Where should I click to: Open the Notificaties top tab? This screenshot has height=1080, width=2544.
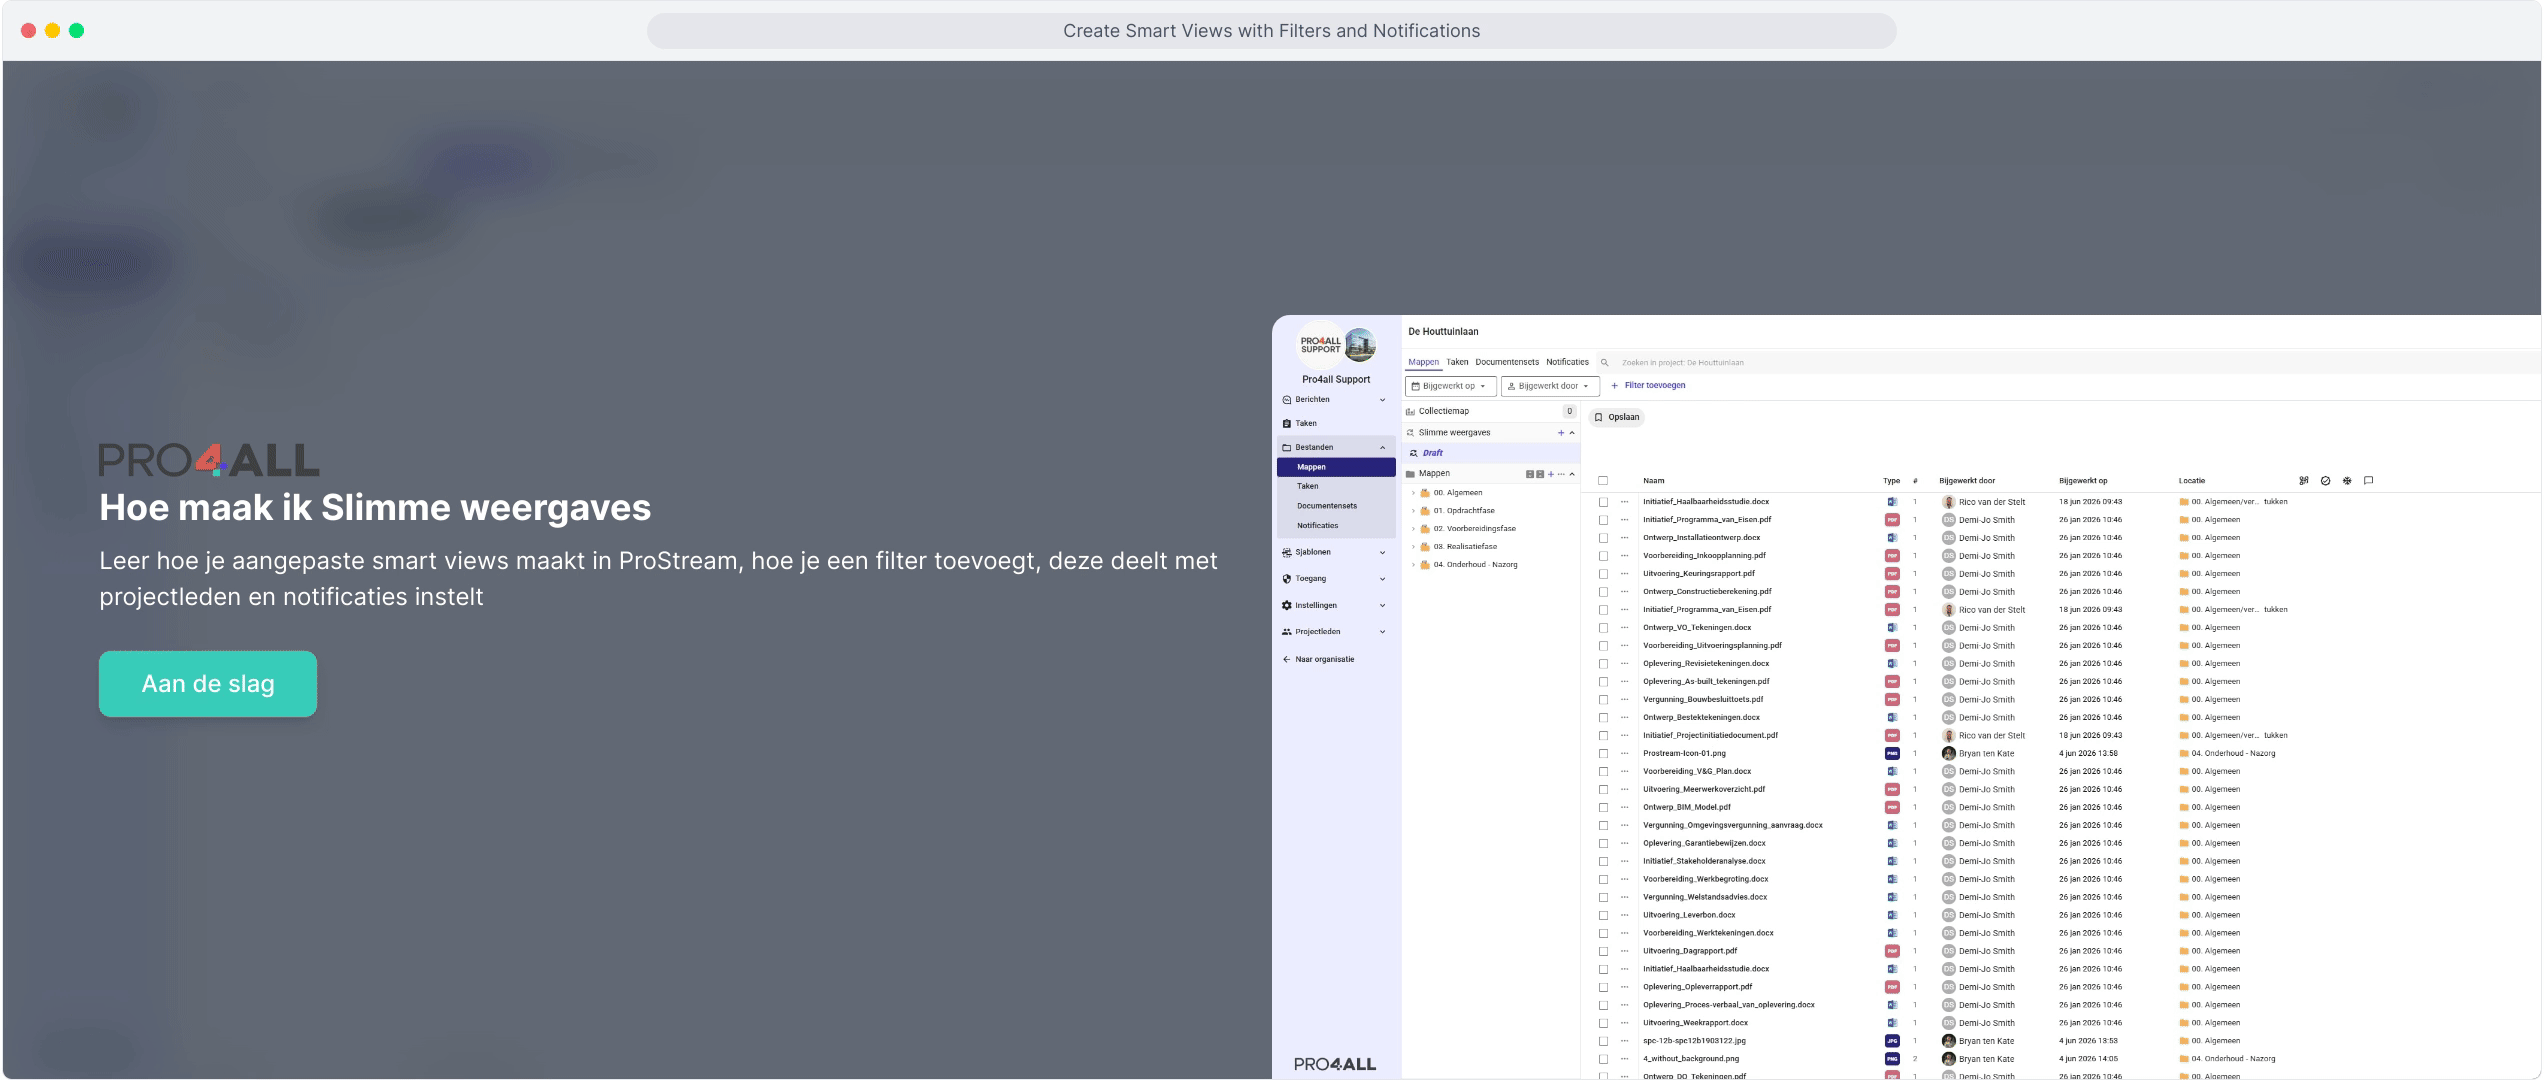pos(1567,363)
